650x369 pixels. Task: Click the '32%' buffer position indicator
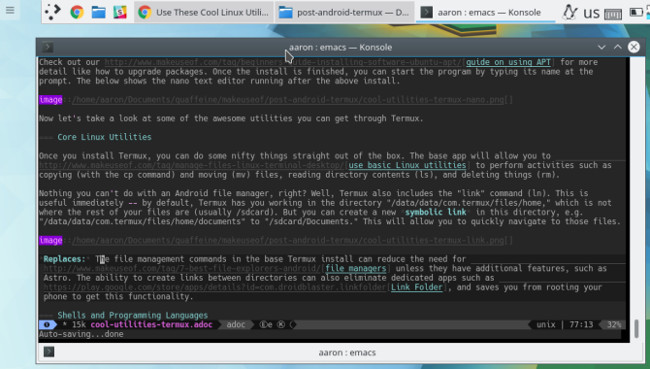[x=614, y=325]
